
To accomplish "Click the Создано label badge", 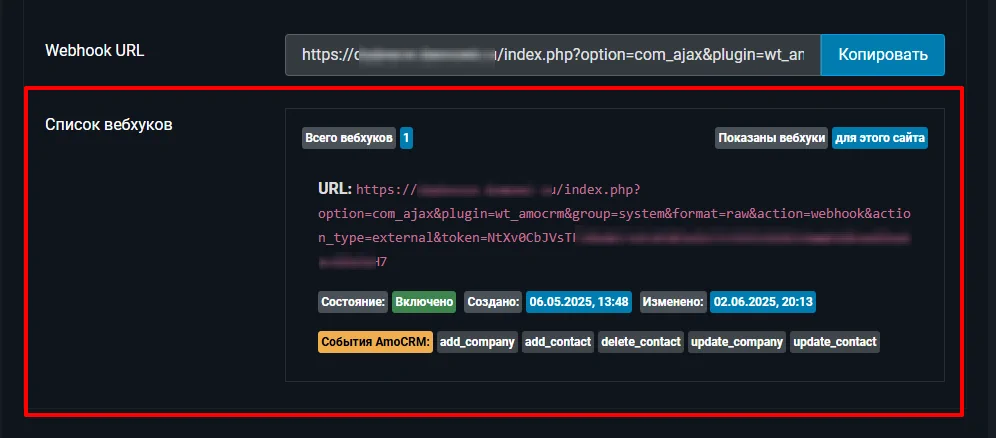I will (x=493, y=302).
